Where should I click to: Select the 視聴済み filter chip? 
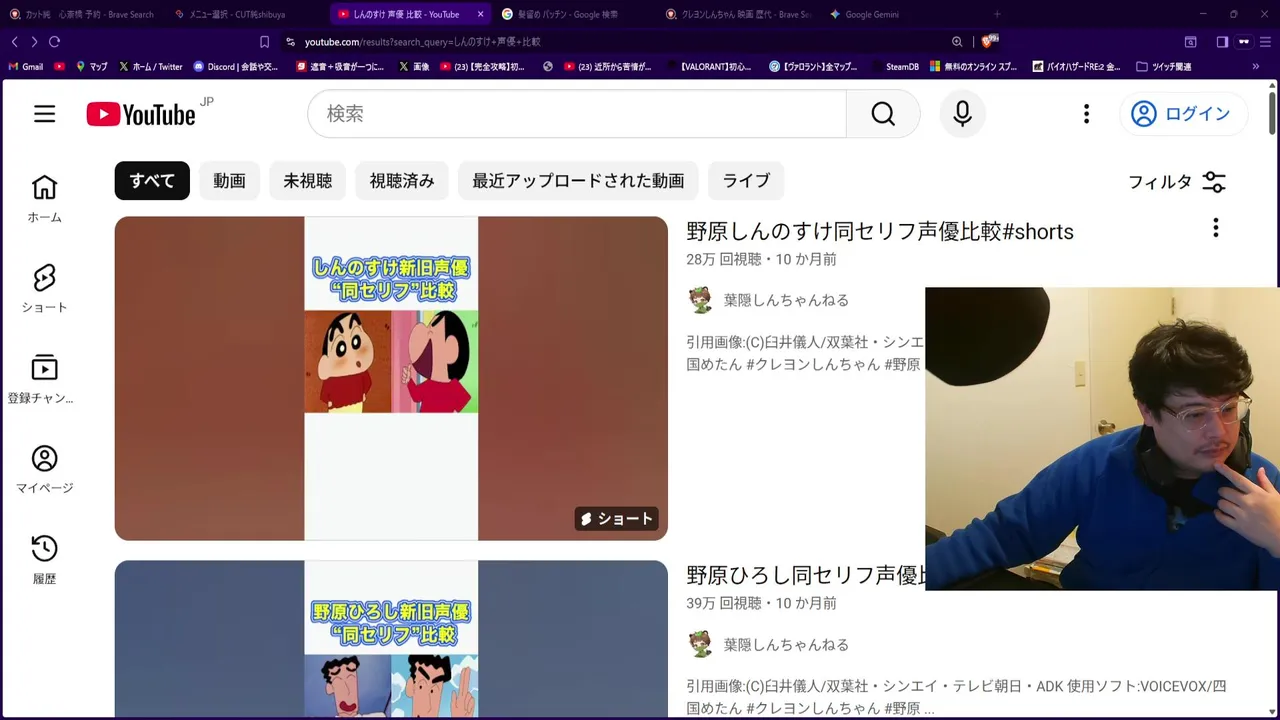pyautogui.click(x=402, y=181)
